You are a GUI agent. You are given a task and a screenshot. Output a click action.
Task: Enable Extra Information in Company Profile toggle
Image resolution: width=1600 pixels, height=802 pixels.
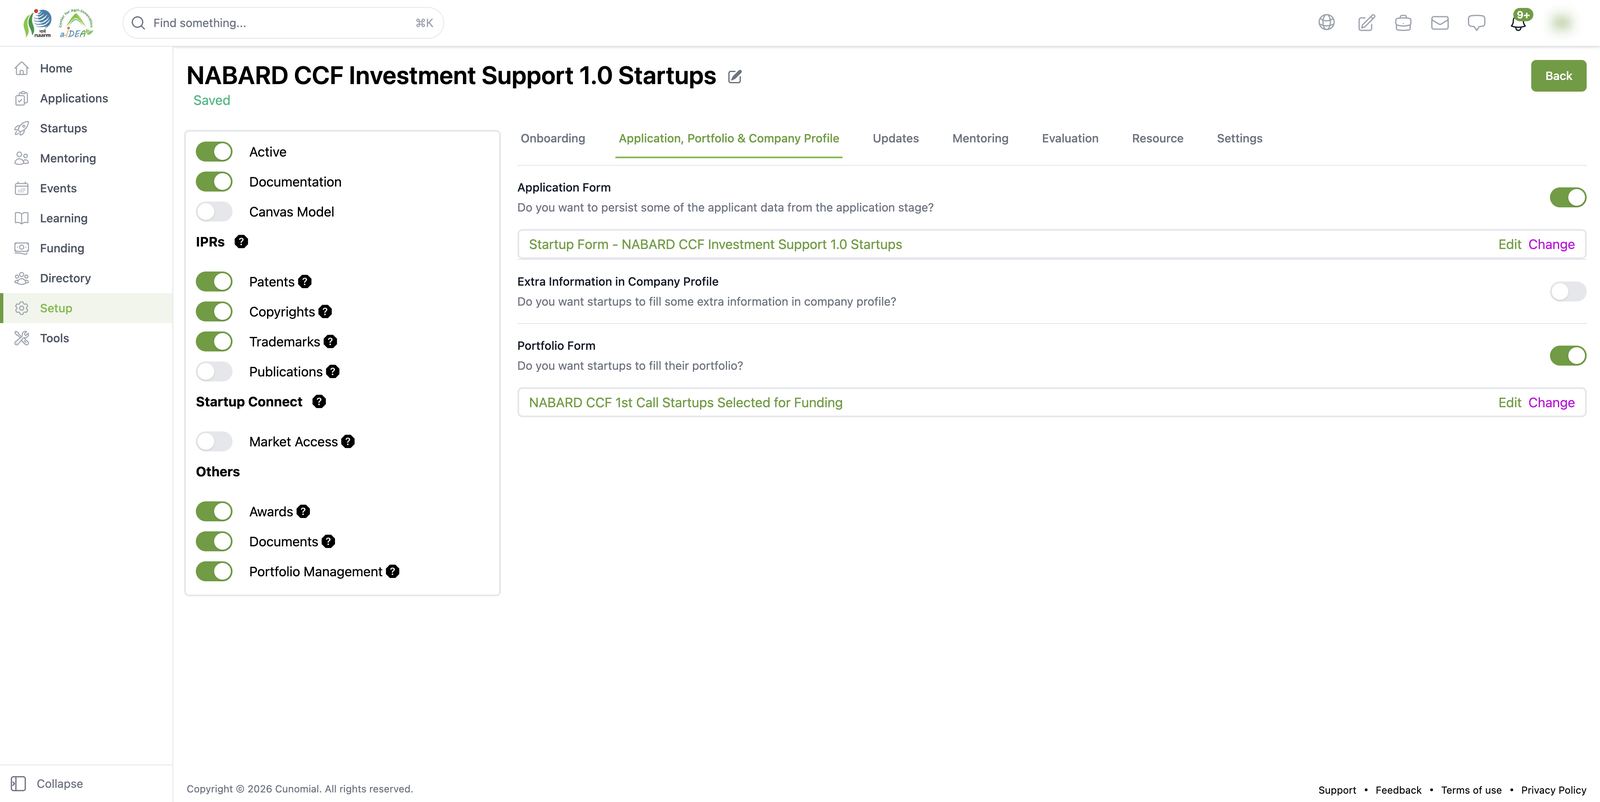(1568, 292)
